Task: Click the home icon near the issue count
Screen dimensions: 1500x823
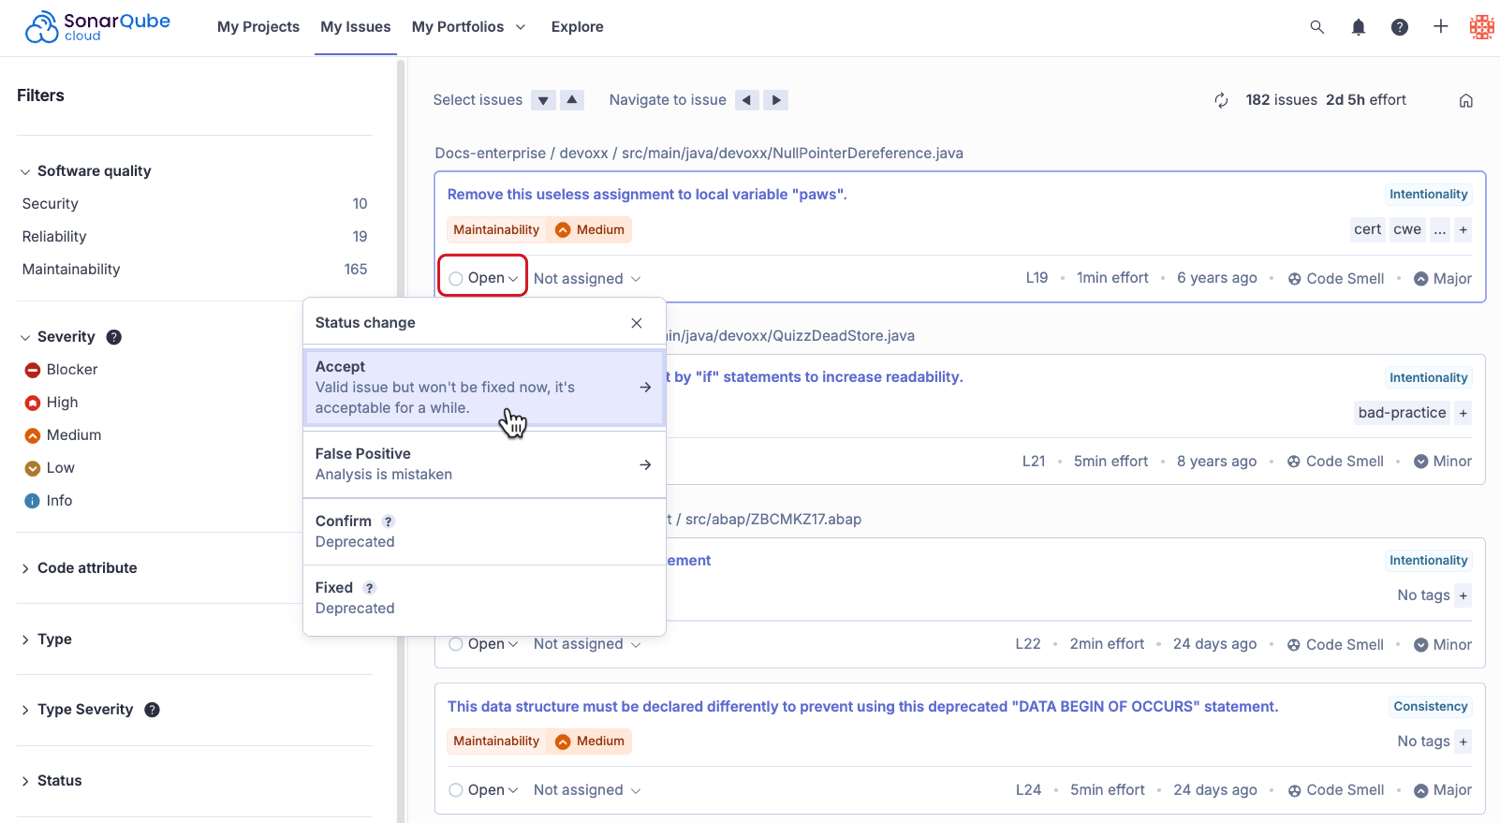Action: point(1465,100)
